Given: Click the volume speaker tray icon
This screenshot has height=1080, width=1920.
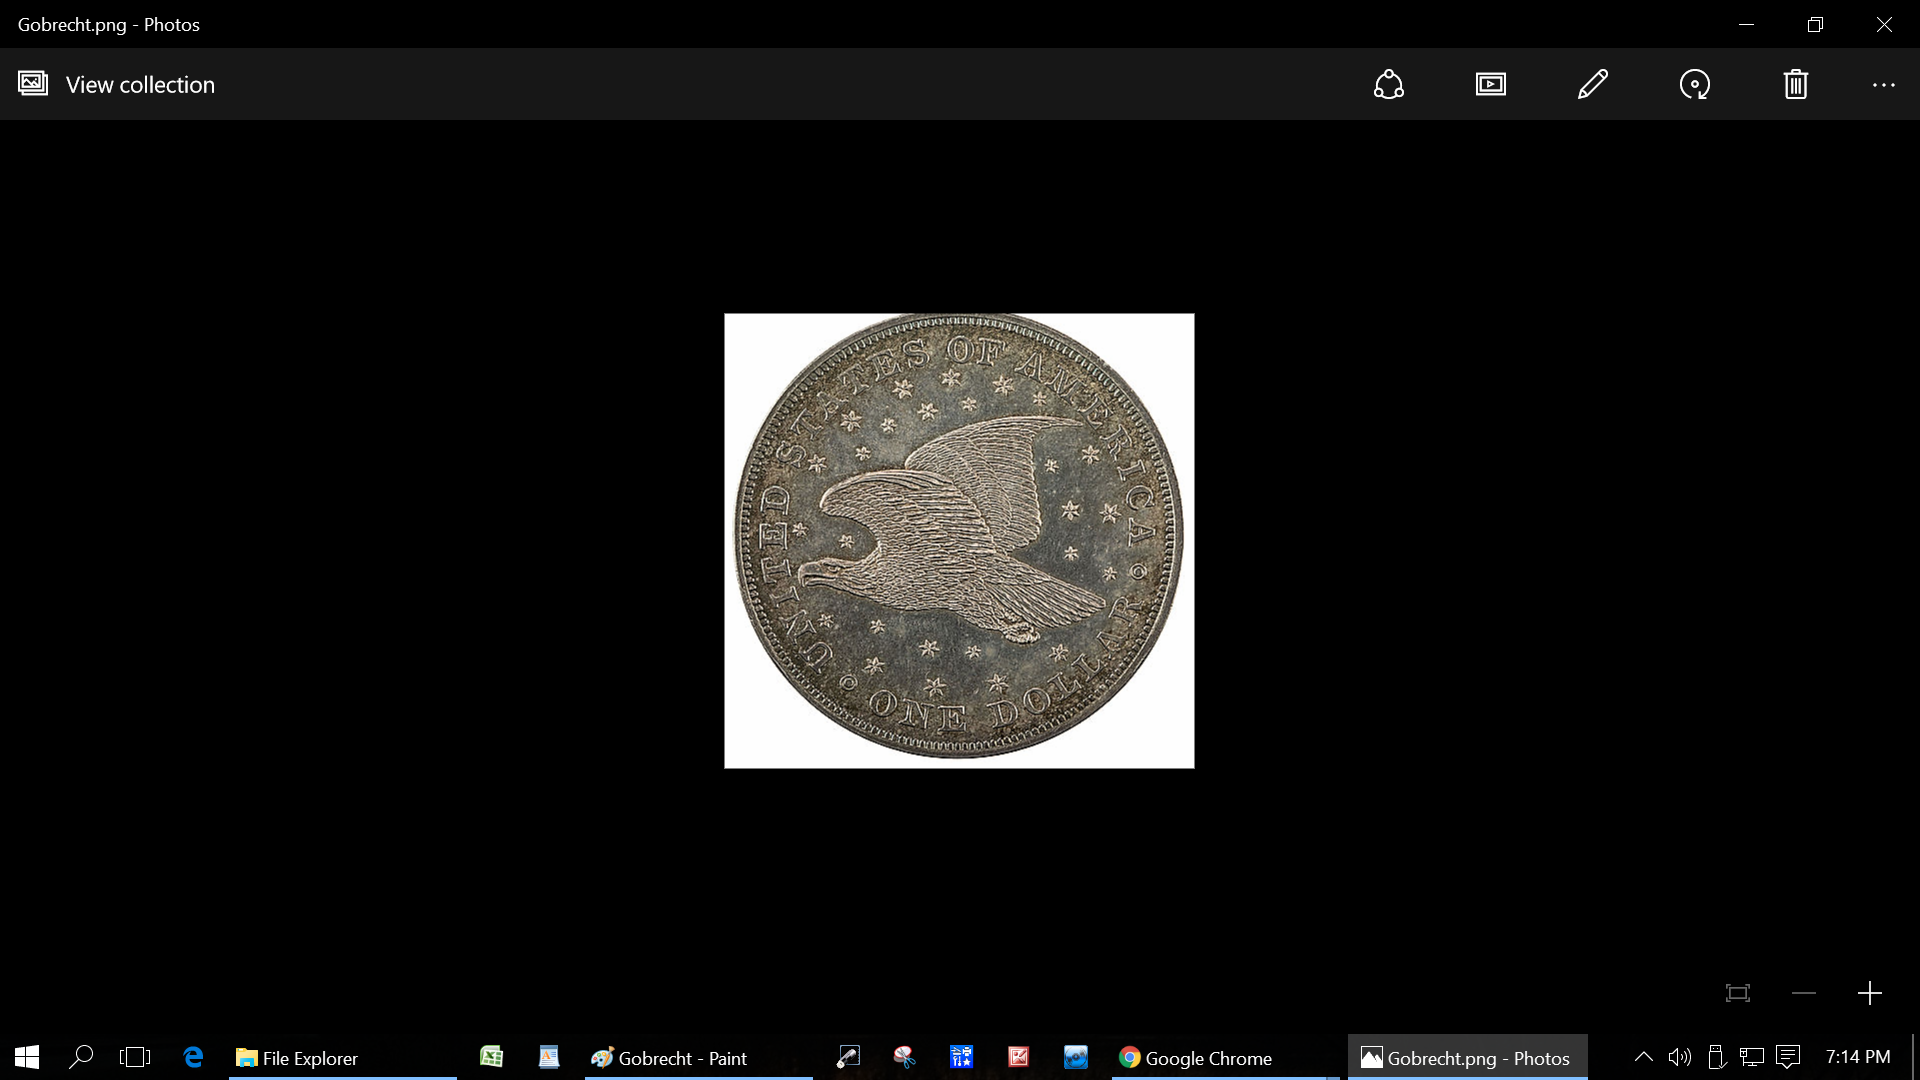Looking at the screenshot, I should 1680,1057.
